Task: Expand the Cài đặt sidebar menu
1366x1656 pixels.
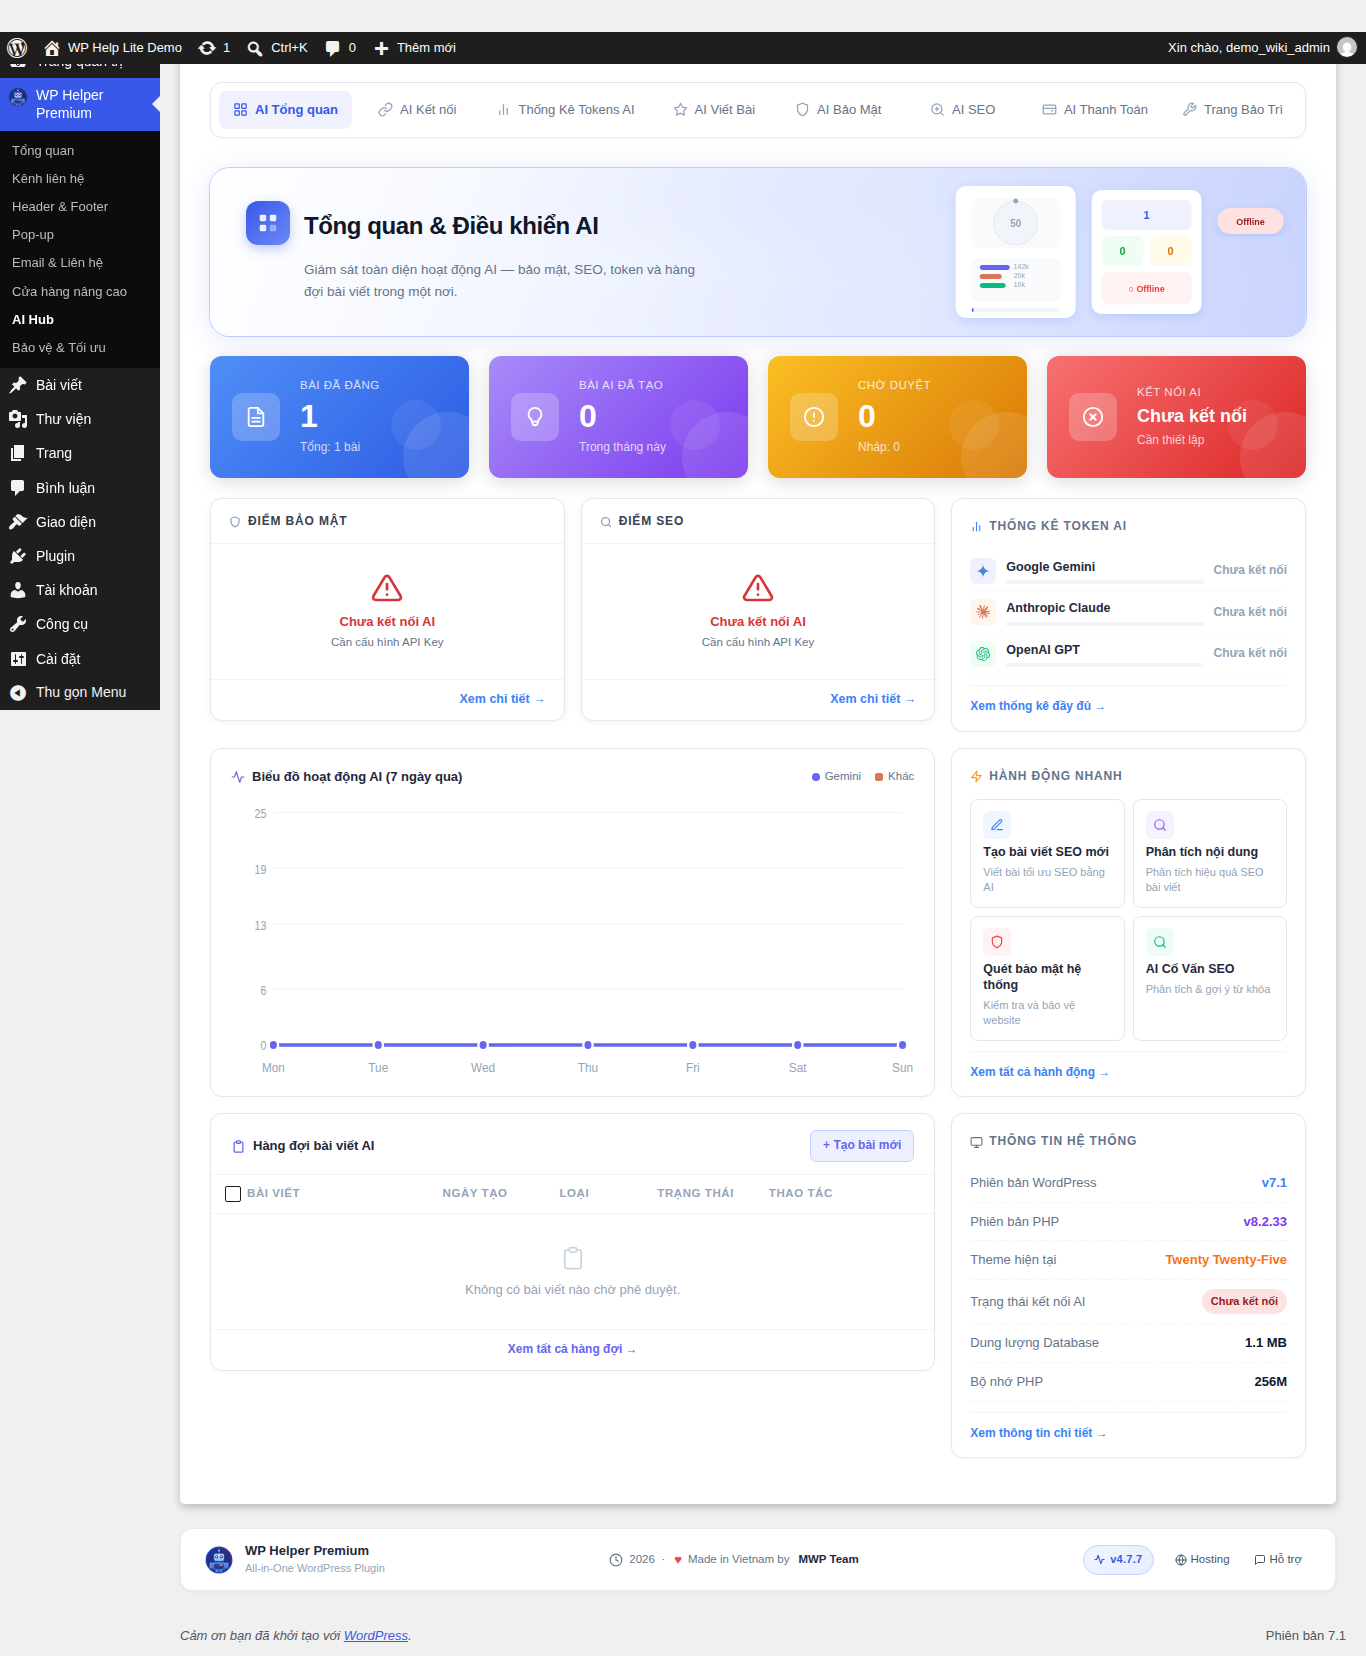Action: tap(80, 659)
